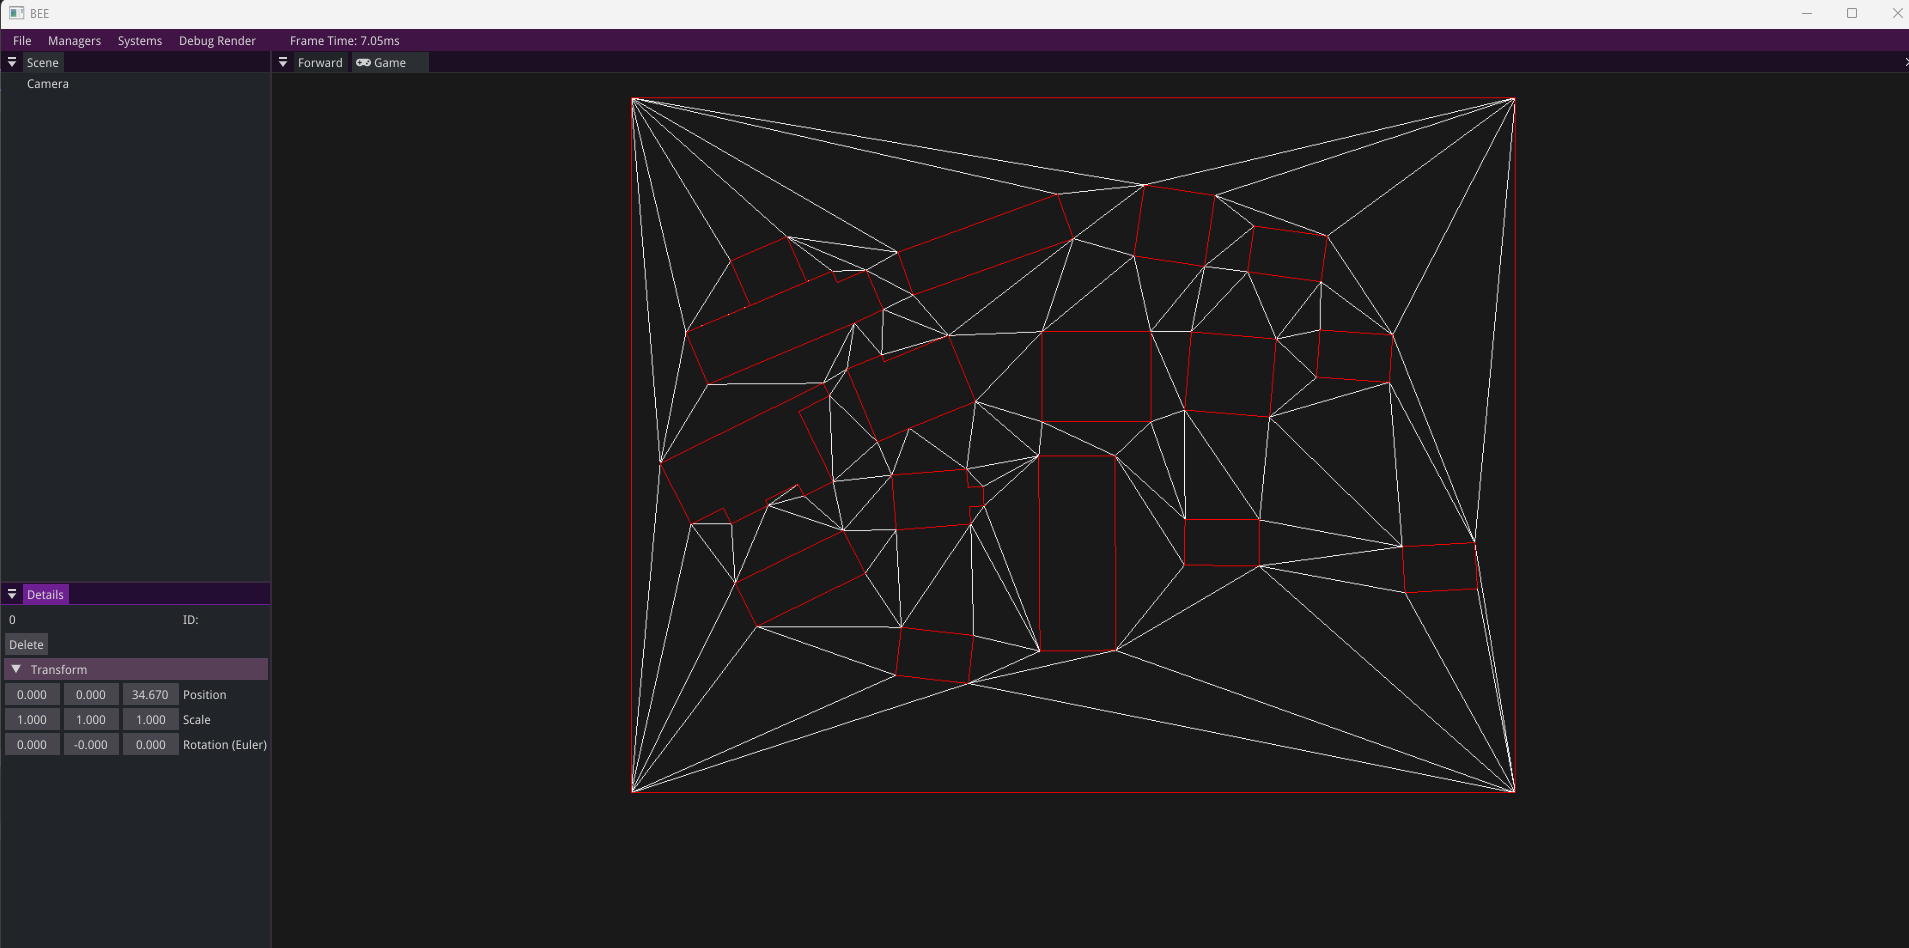Click the ID label in the Details panel
Image resolution: width=1909 pixels, height=948 pixels.
[x=191, y=619]
